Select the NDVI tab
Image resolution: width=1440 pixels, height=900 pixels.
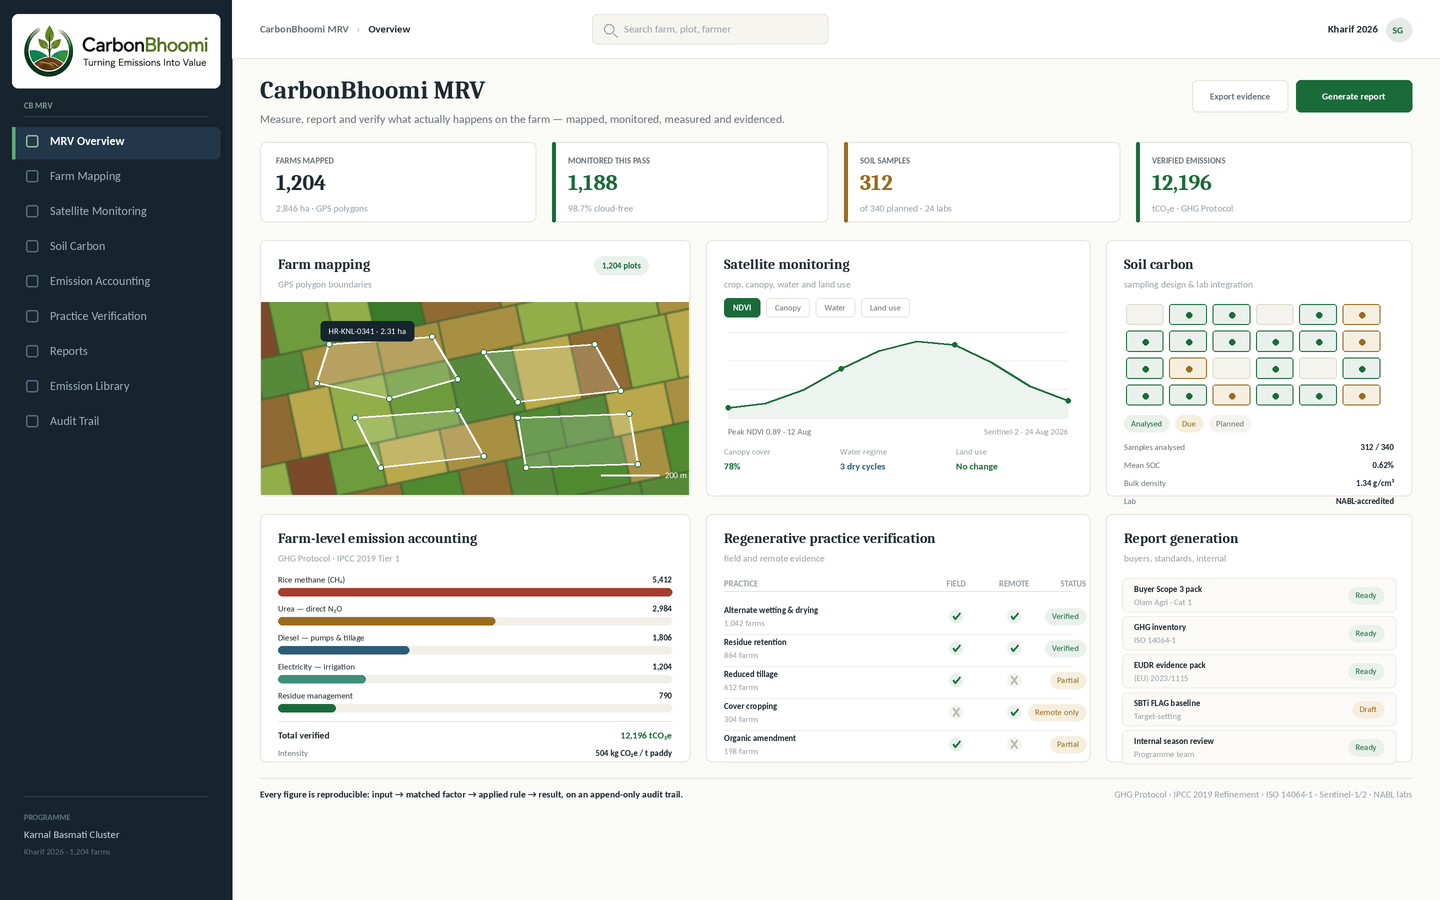(x=742, y=308)
